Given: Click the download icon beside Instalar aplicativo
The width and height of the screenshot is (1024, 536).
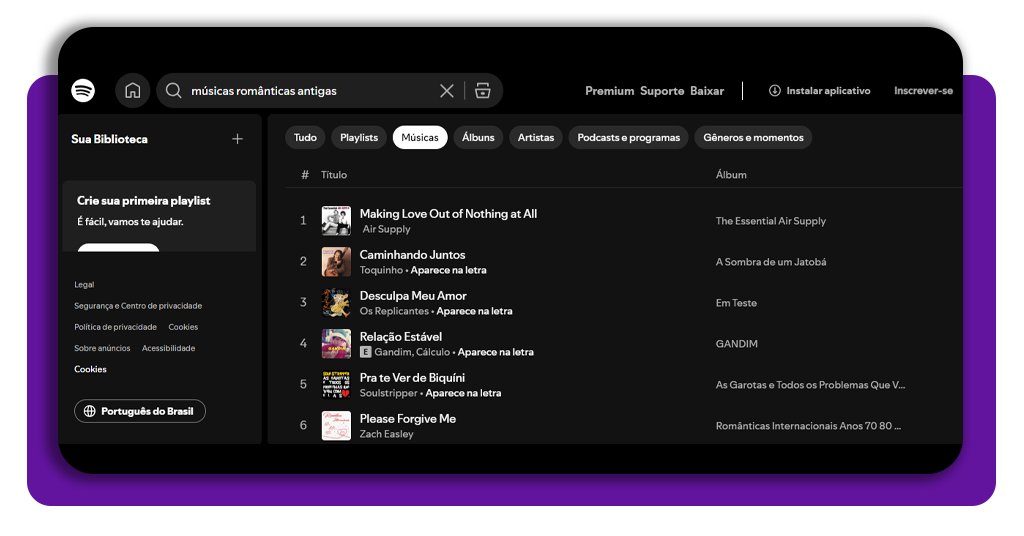Looking at the screenshot, I should pyautogui.click(x=775, y=91).
